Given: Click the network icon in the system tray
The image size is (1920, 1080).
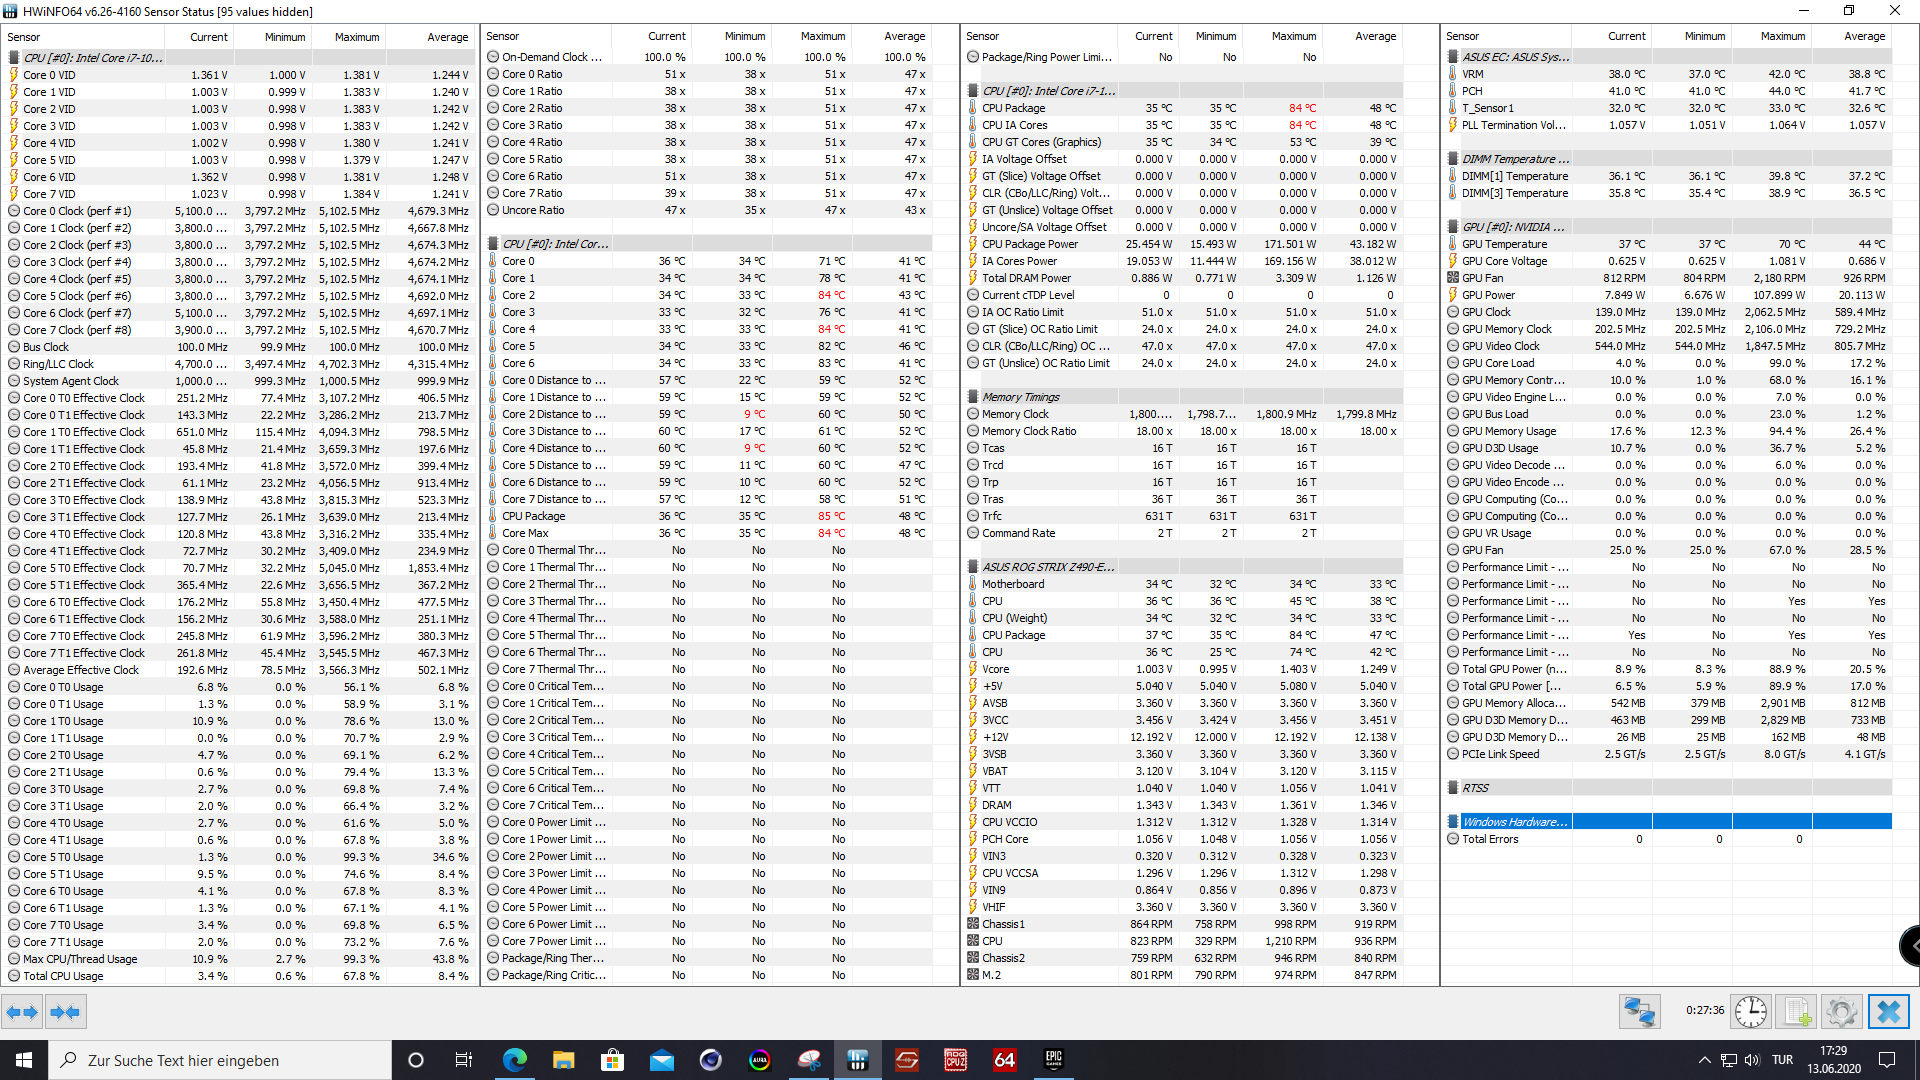Looking at the screenshot, I should coord(1728,1060).
